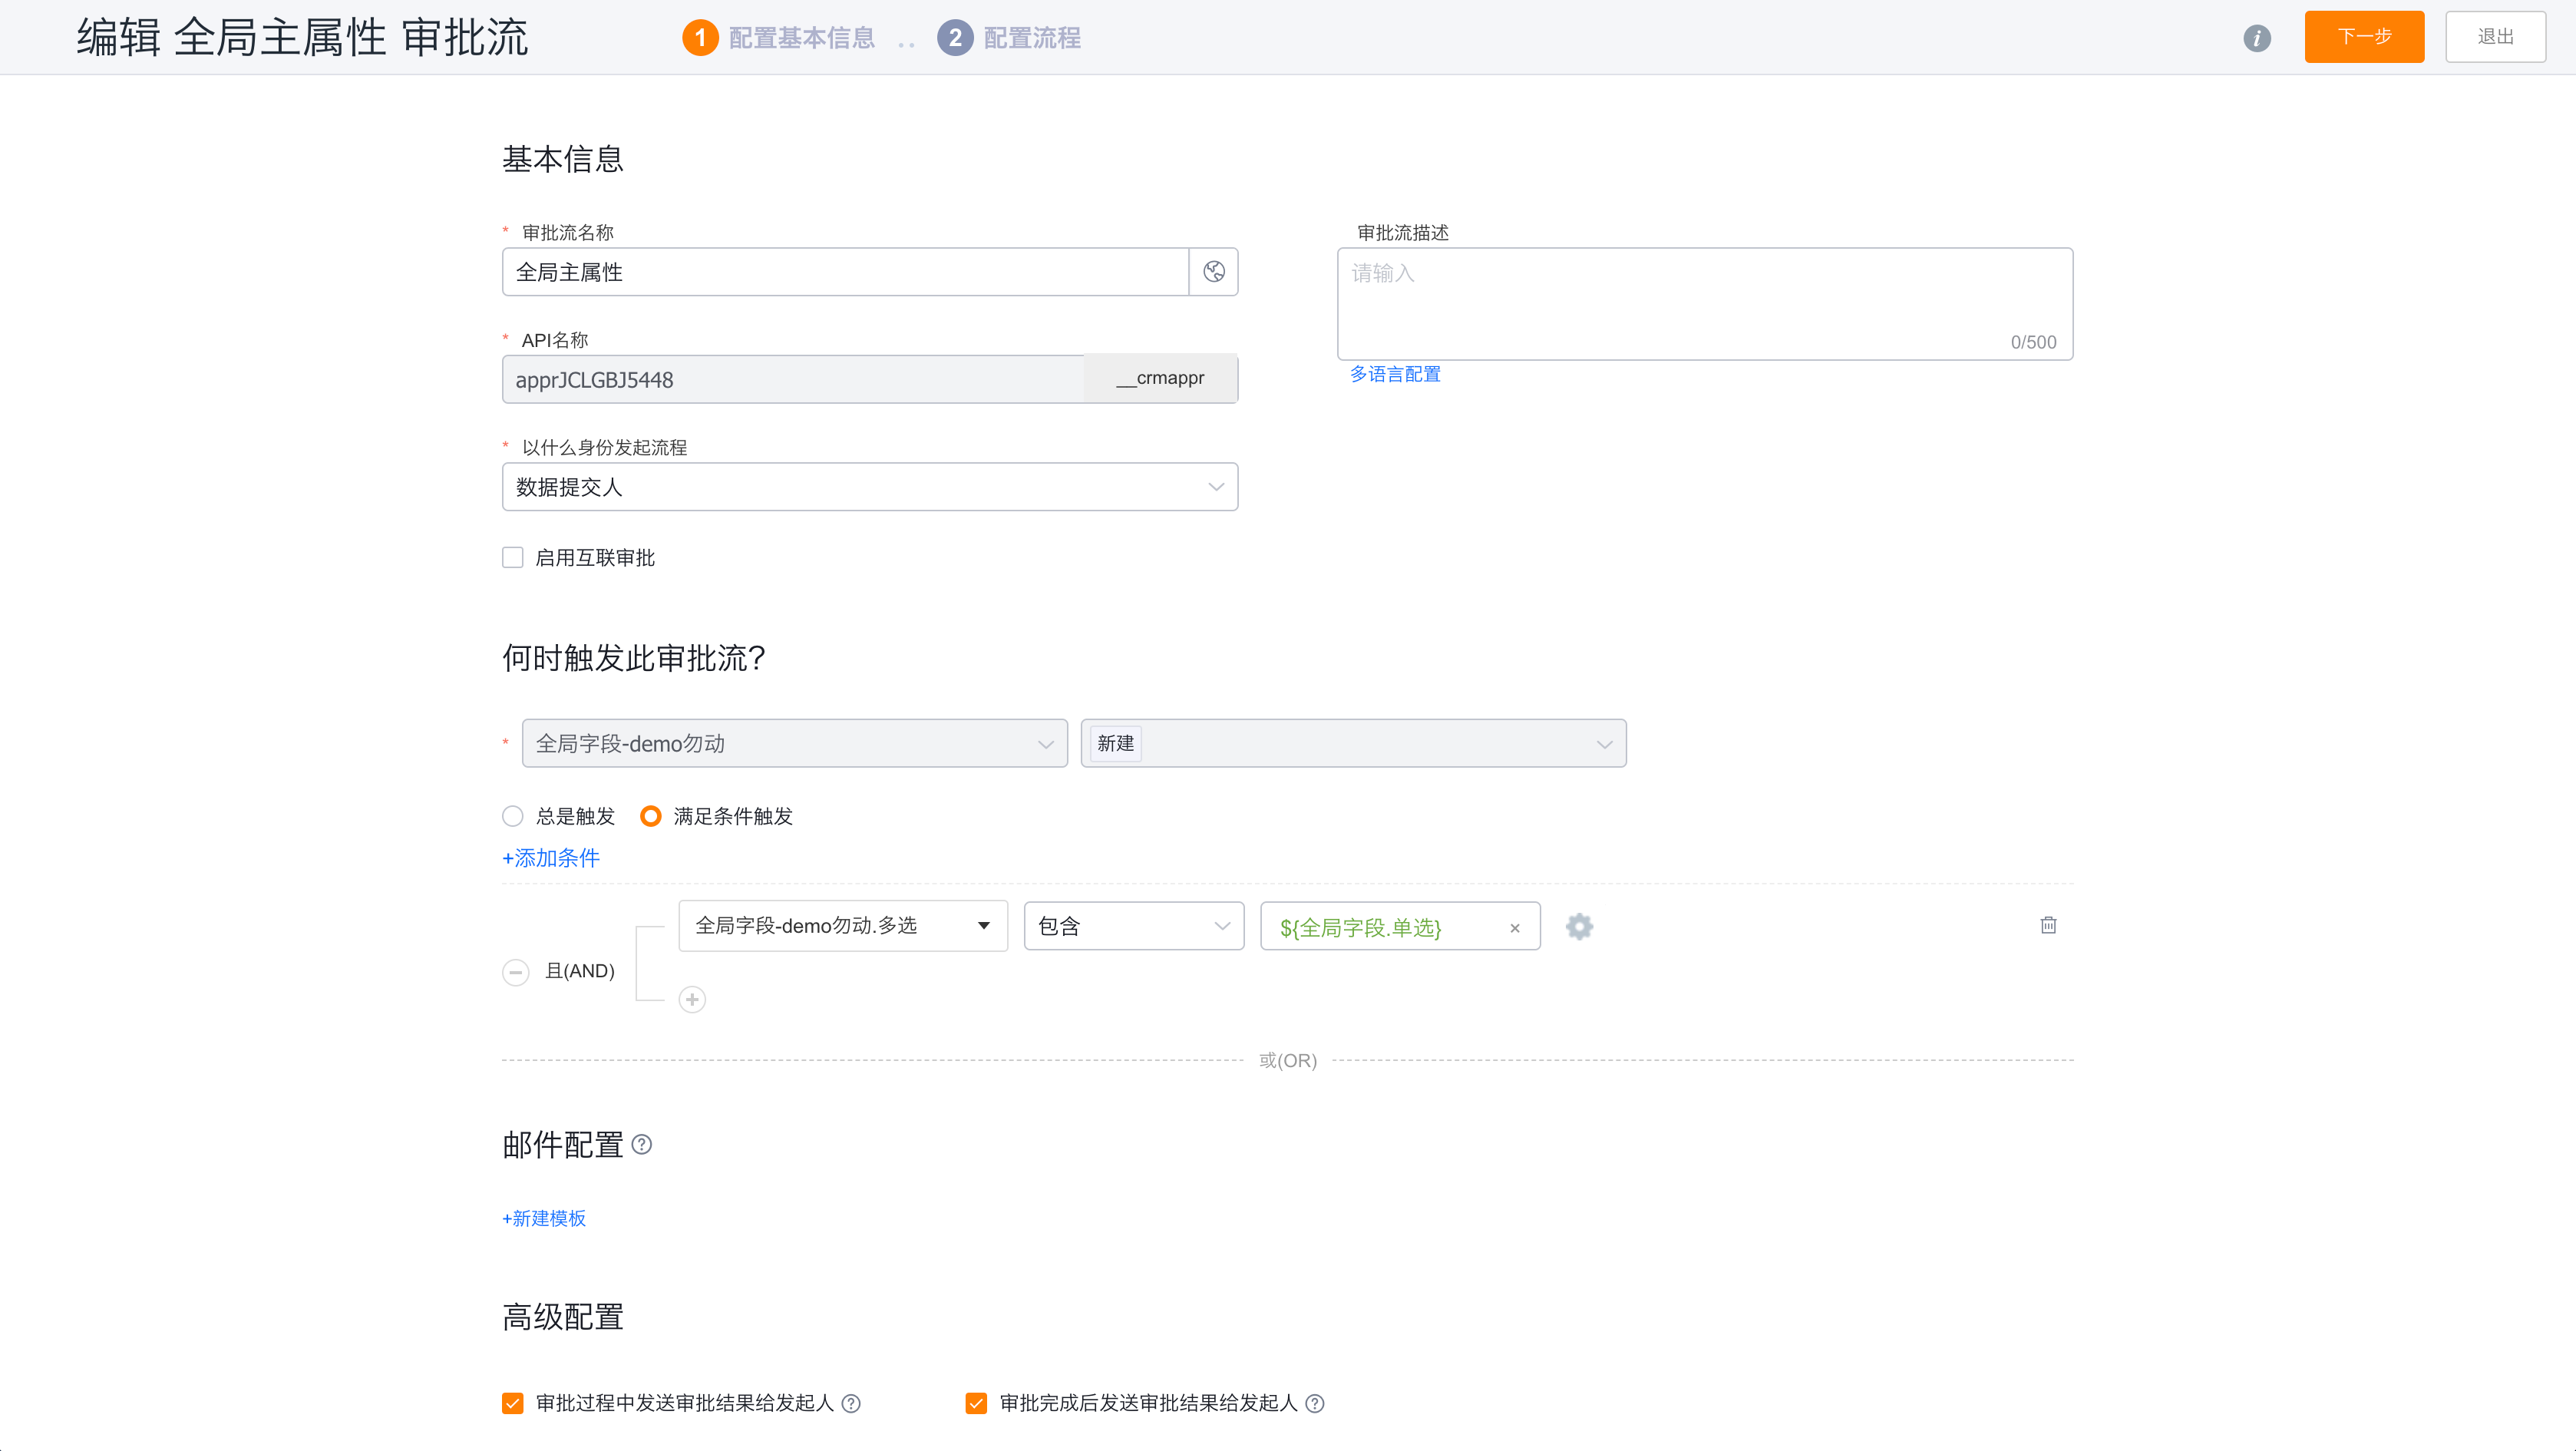Select step 1 配置基本信息
The image size is (2576, 1451).
tap(779, 38)
